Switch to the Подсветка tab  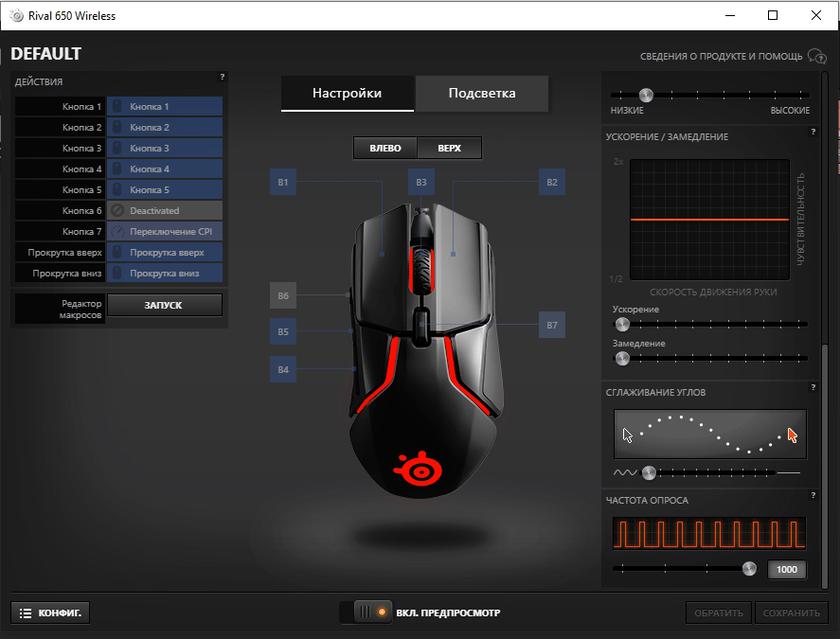coord(482,94)
